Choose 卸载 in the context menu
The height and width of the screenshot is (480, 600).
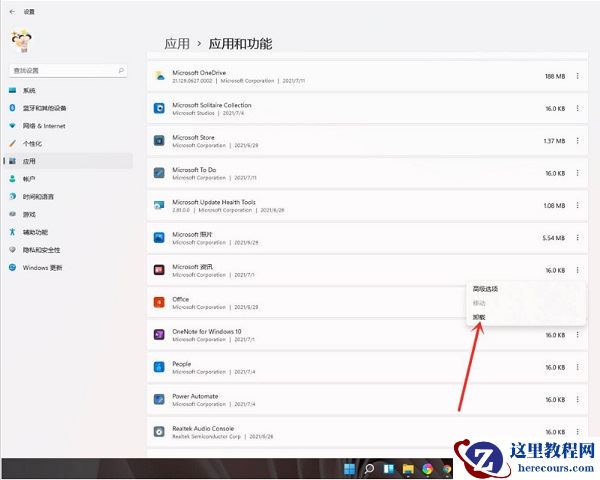tap(479, 317)
